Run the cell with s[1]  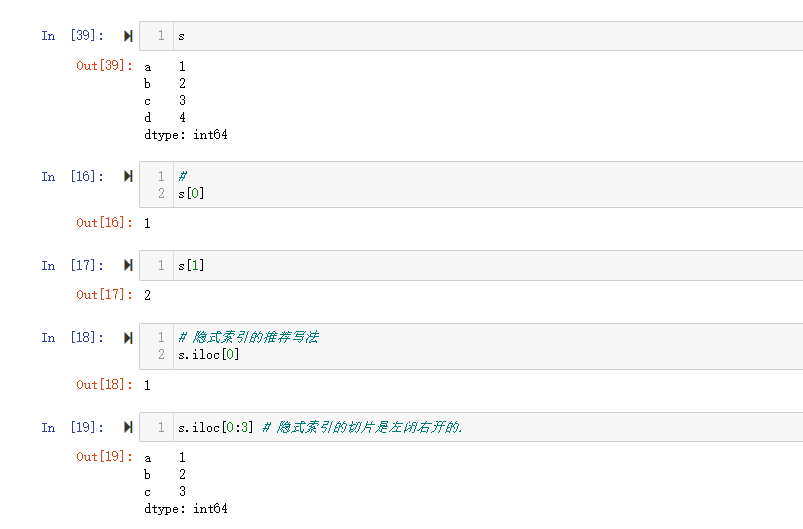pyautogui.click(x=128, y=266)
